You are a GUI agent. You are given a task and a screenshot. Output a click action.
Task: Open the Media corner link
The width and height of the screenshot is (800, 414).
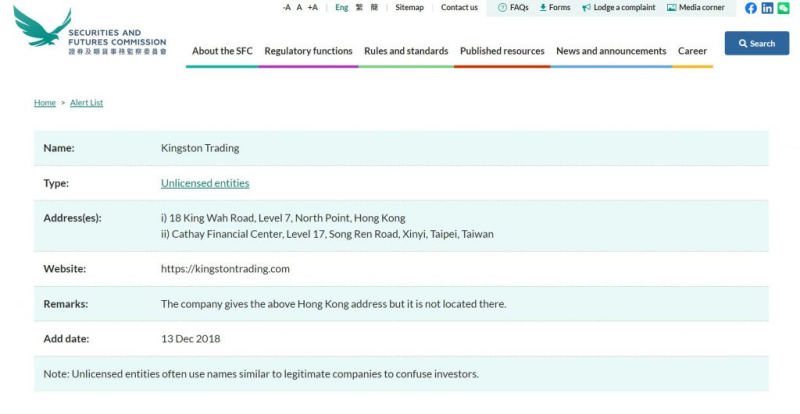tap(696, 8)
